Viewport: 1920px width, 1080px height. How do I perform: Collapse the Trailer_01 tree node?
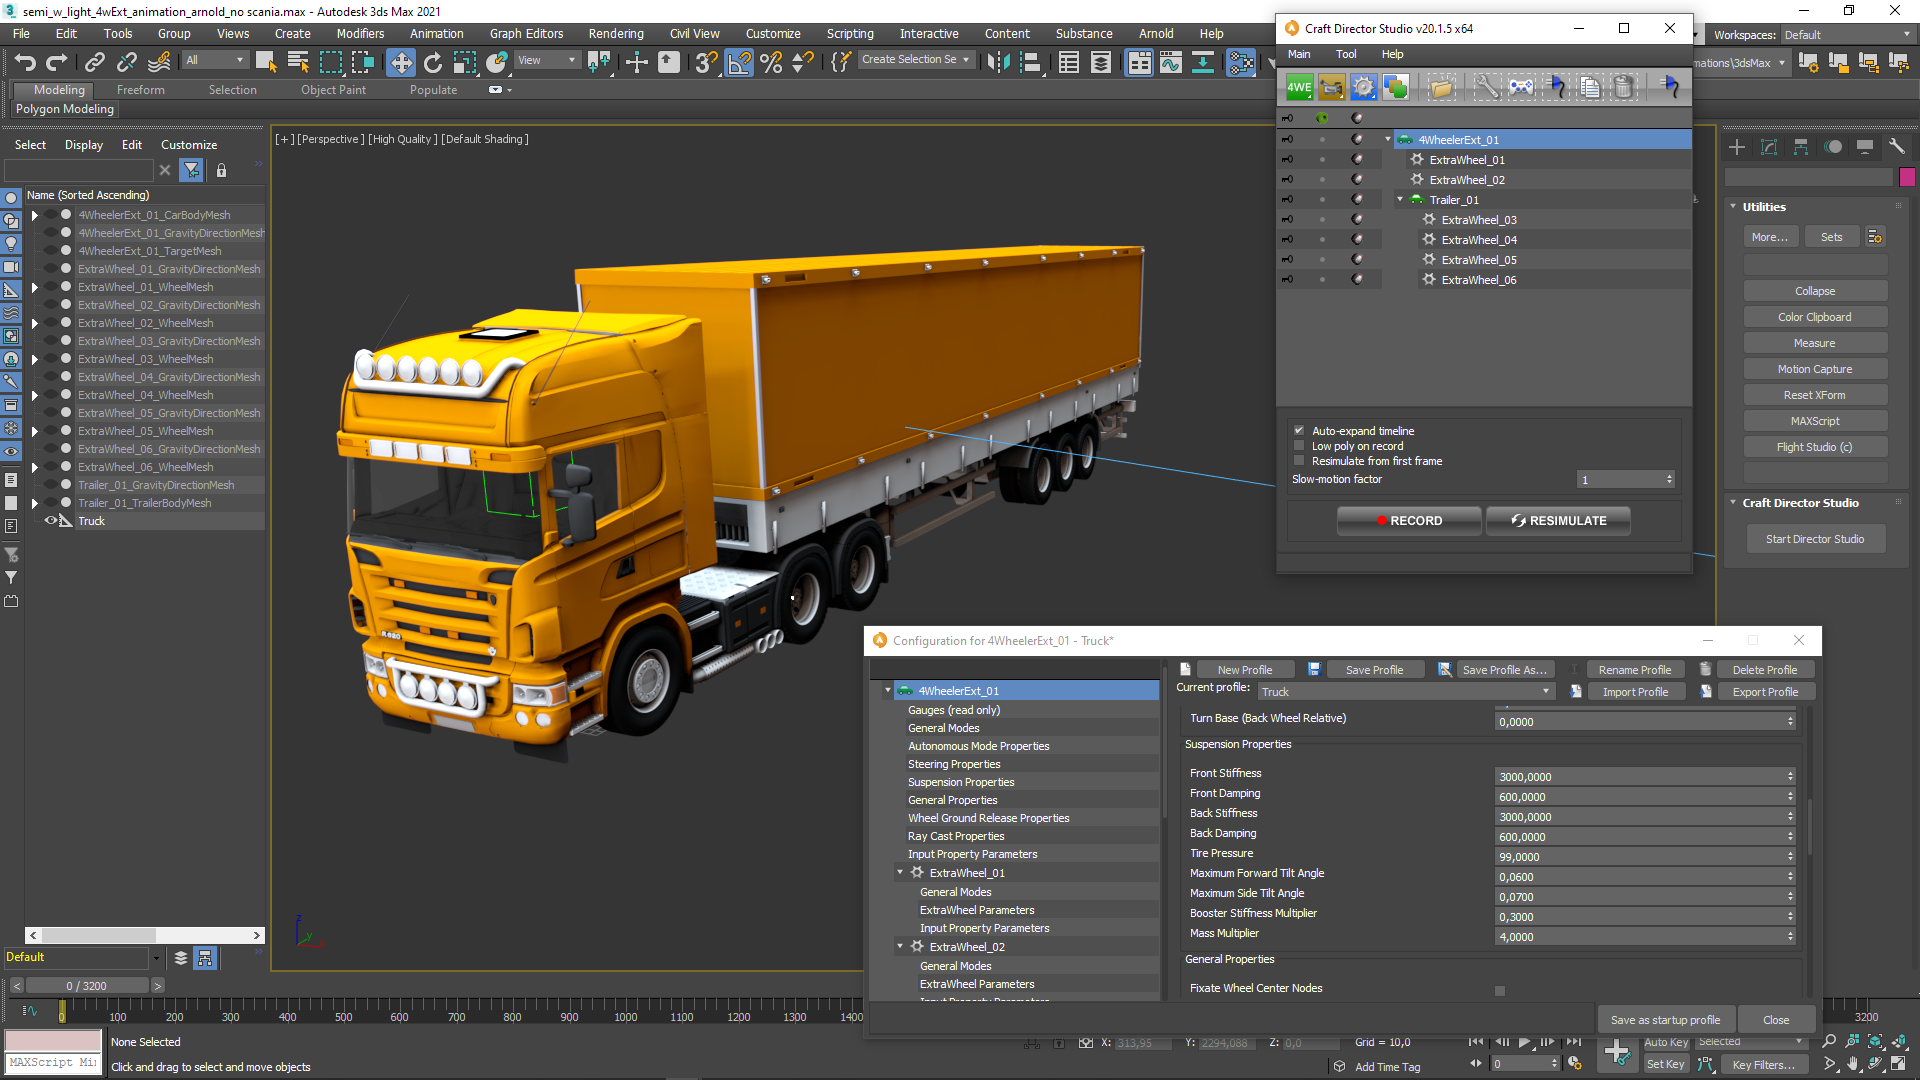1400,200
